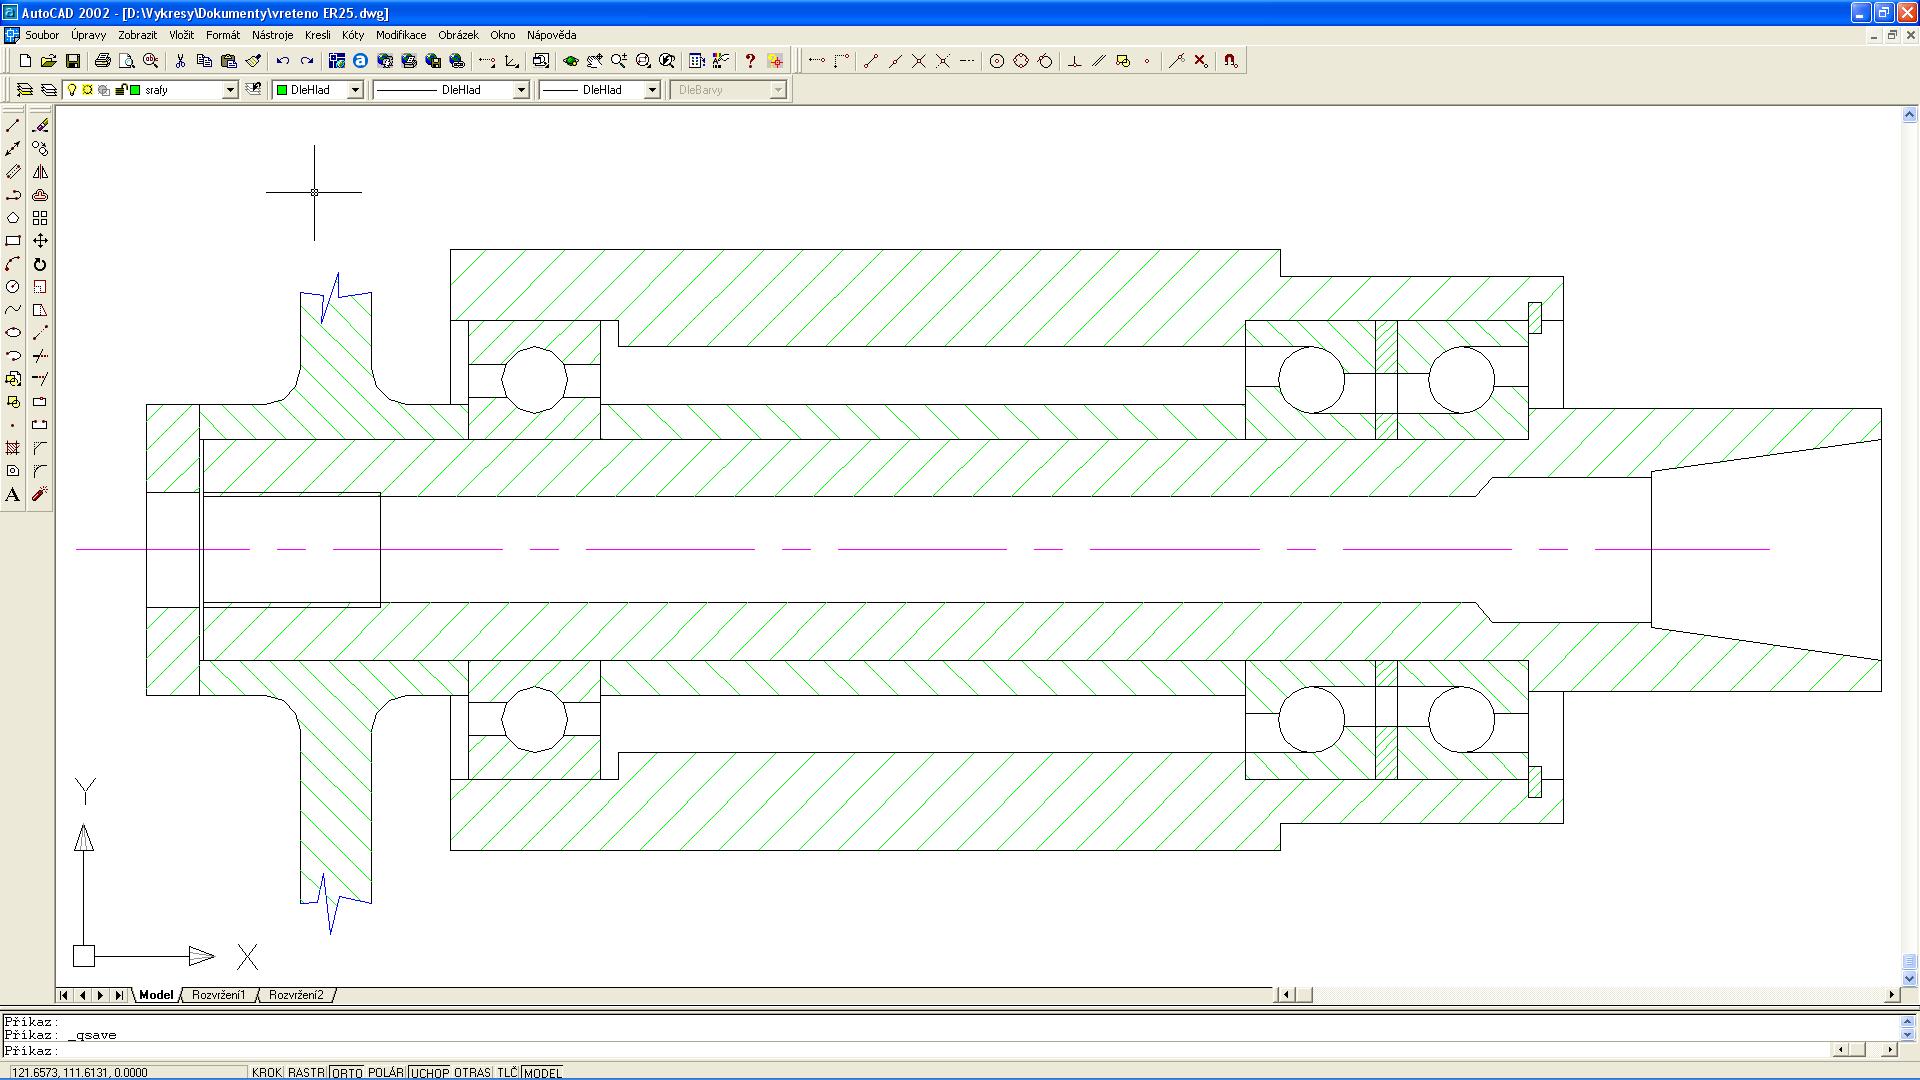1920x1080 pixels.
Task: Toggle ORTO mode in status bar
Action: [346, 1072]
